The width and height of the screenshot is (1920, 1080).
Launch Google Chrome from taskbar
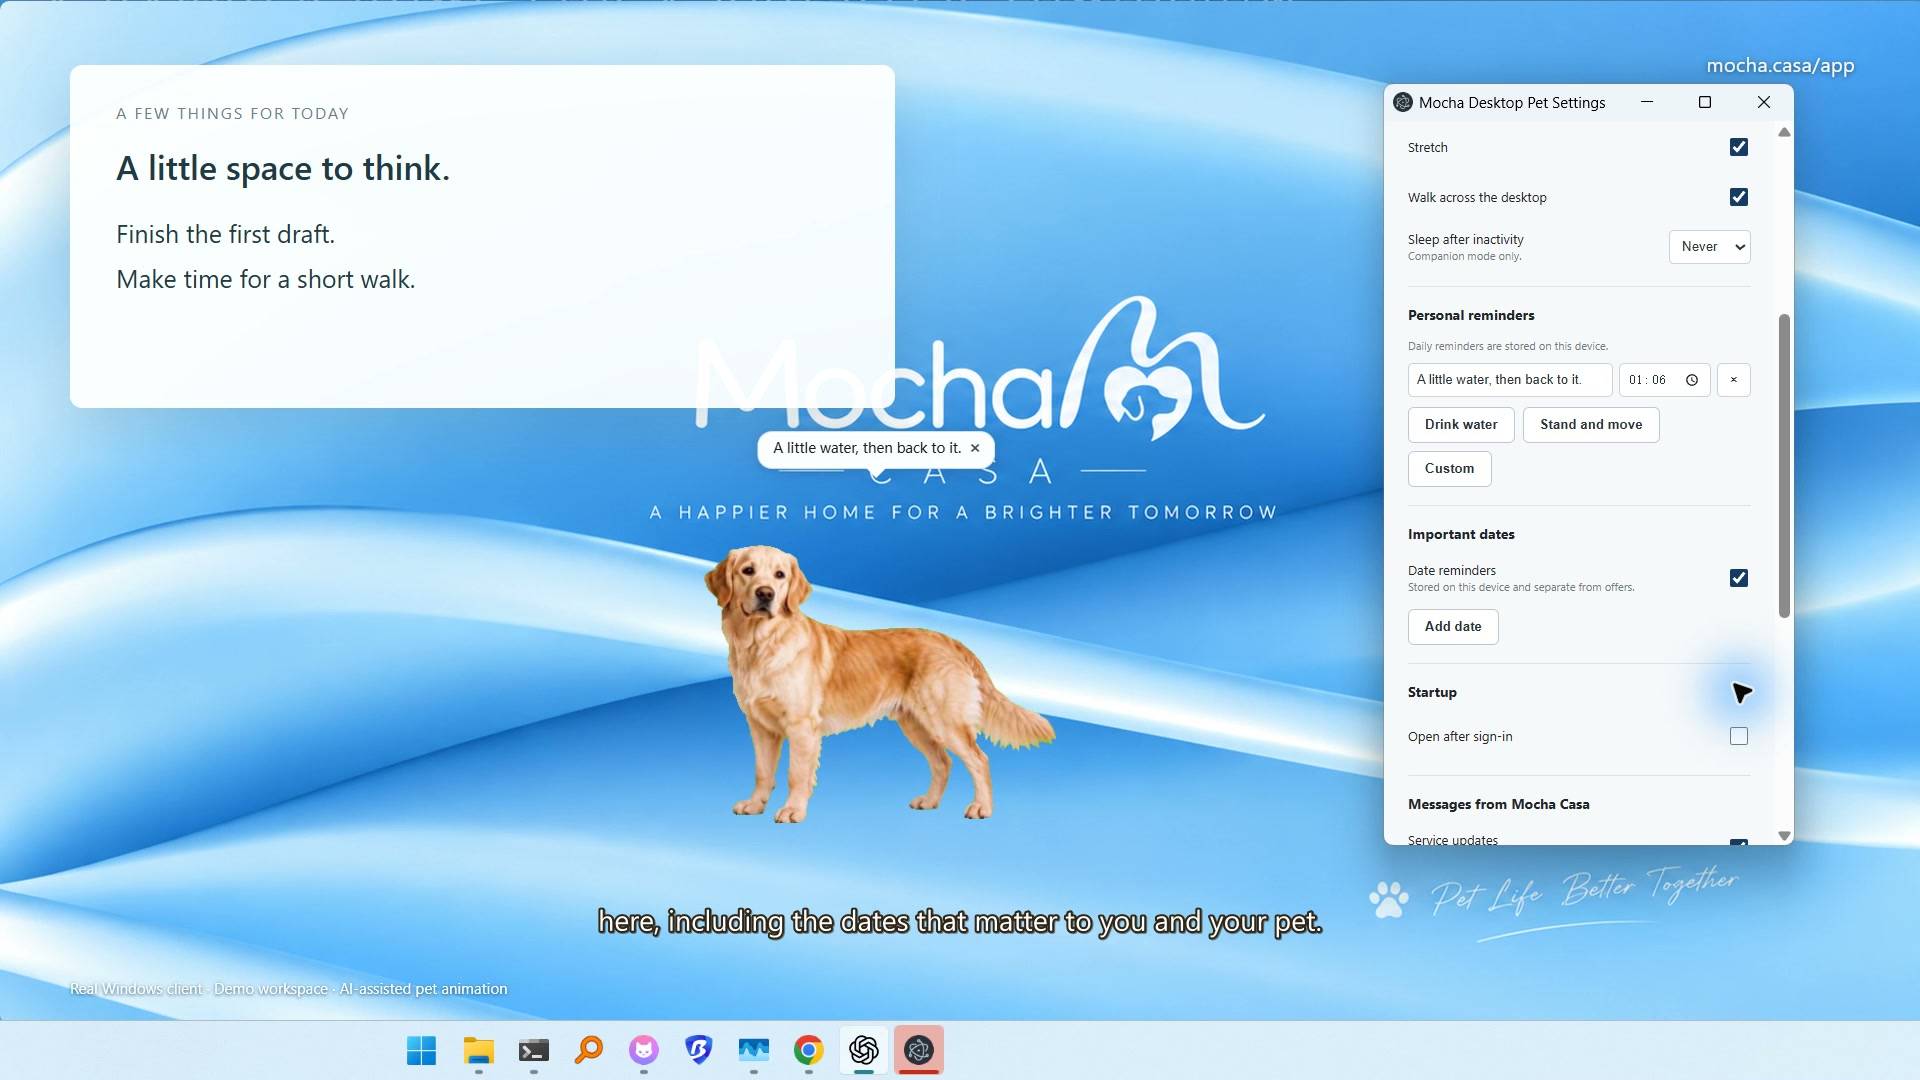(x=809, y=1050)
